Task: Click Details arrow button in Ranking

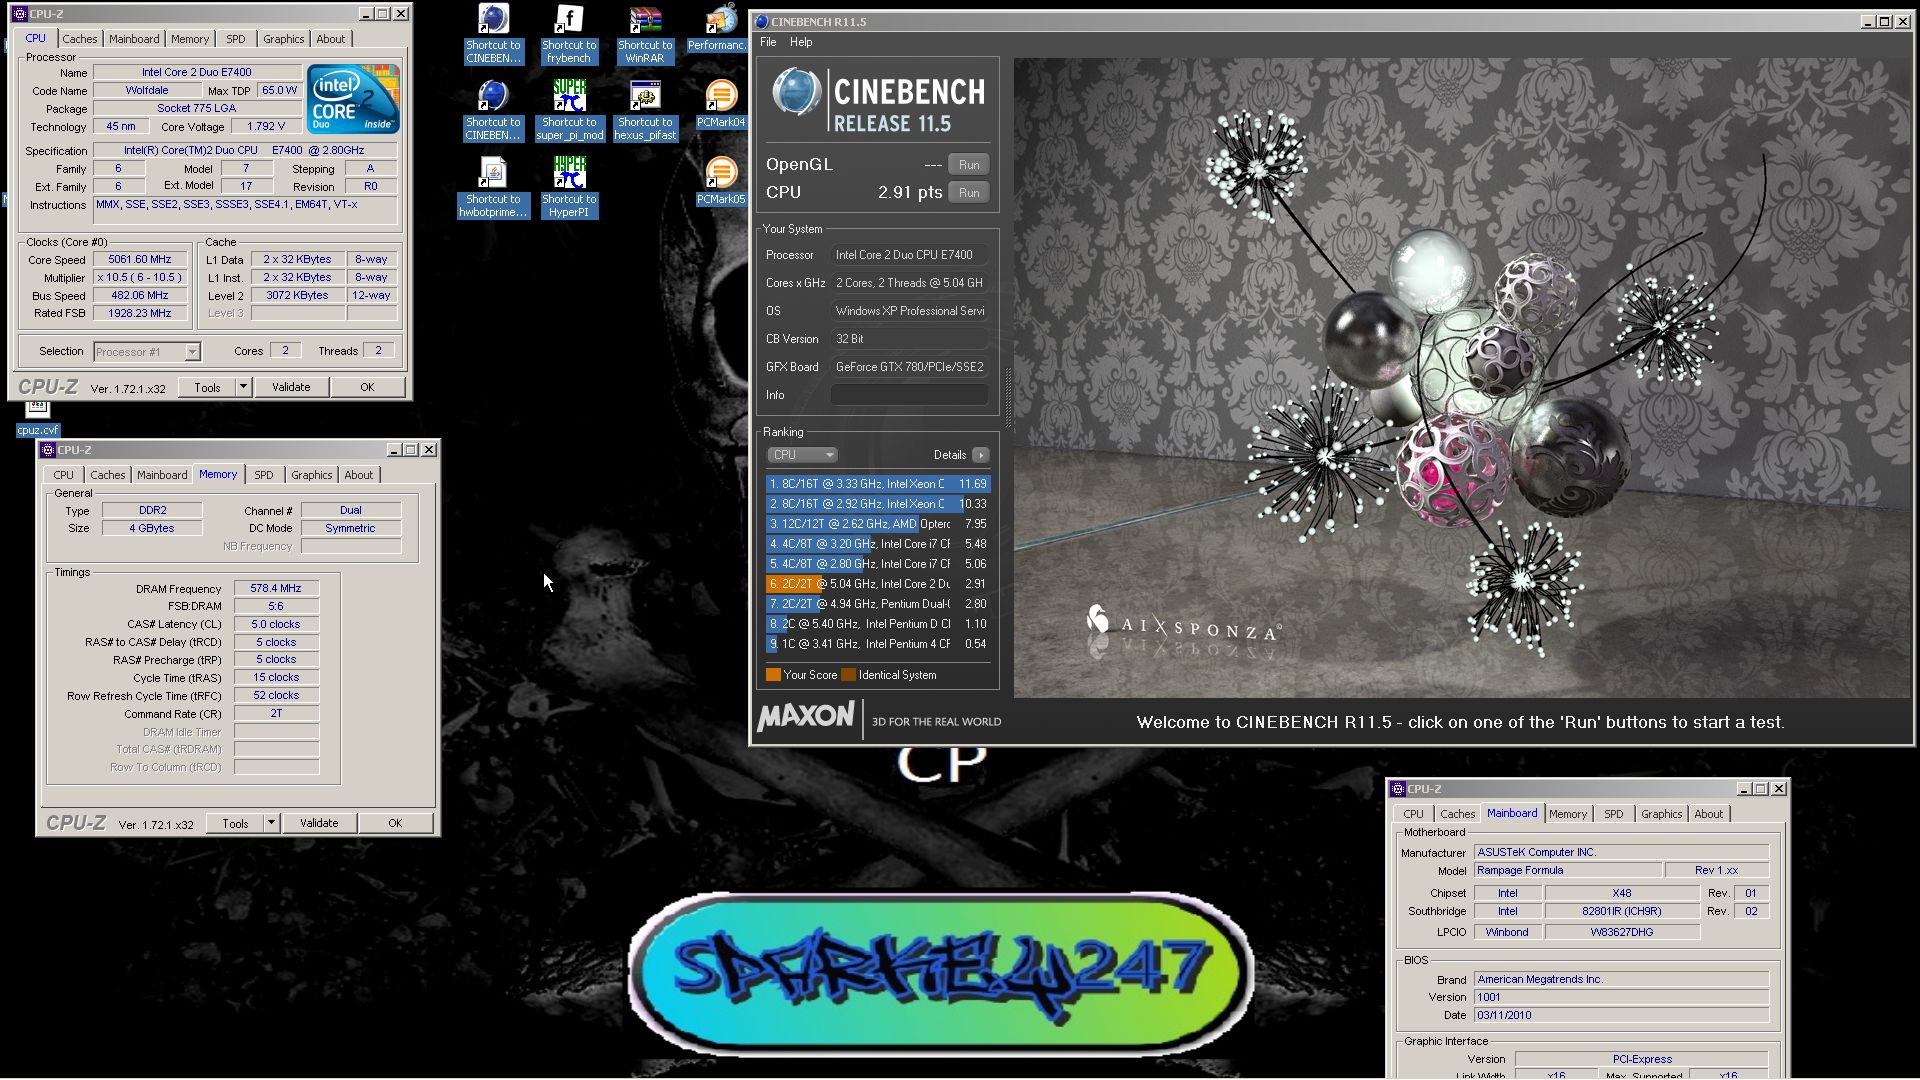Action: pos(981,455)
